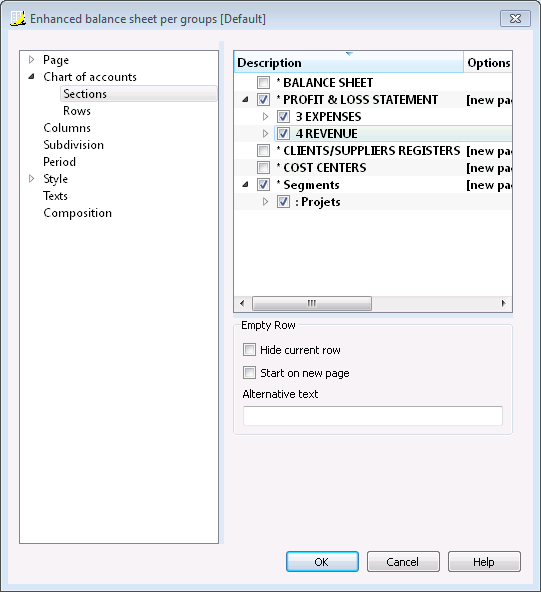Viewport: 541px width, 592px height.
Task: Select Rows in the left tree
Action: (77, 111)
